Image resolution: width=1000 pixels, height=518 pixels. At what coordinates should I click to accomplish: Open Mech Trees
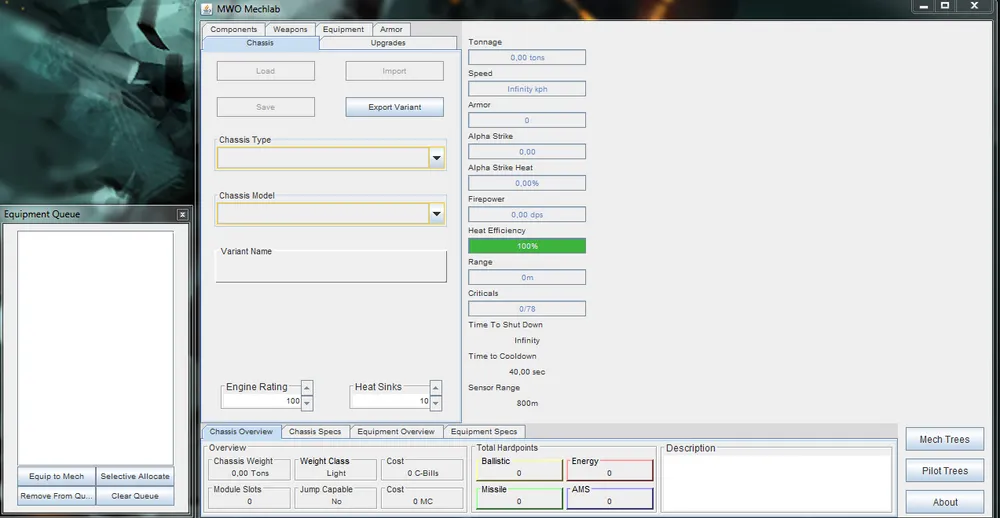(x=944, y=439)
